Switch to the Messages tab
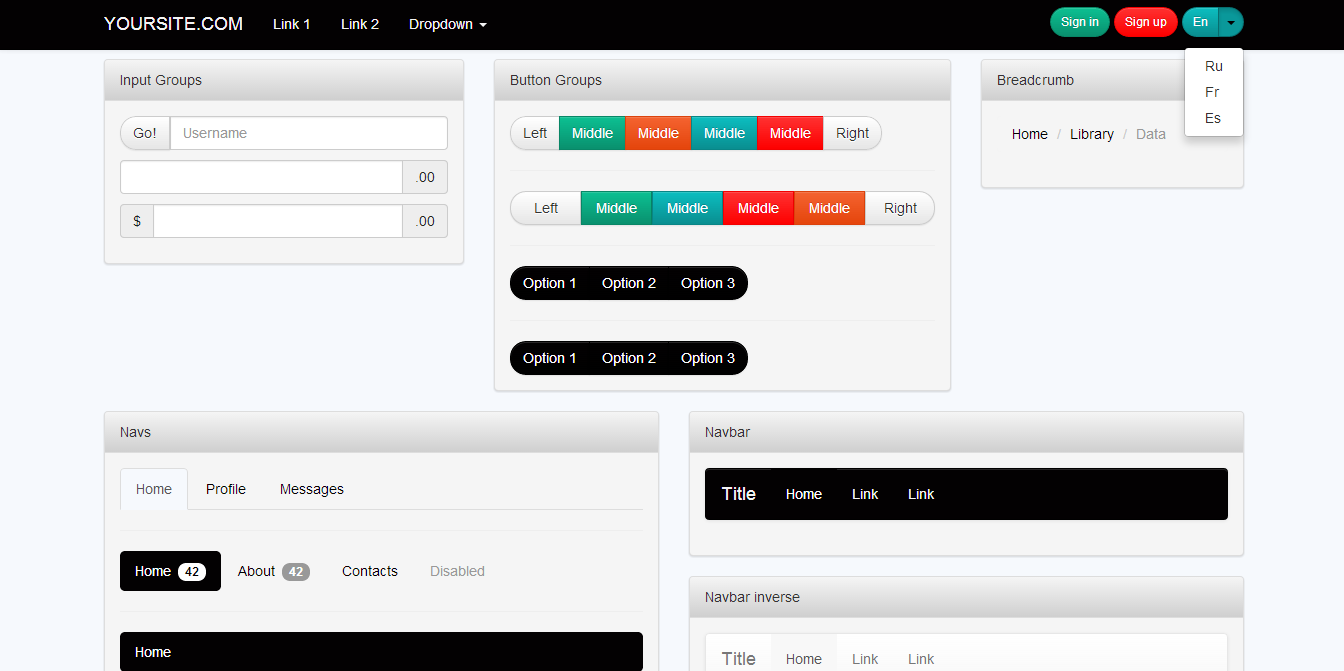 (311, 489)
